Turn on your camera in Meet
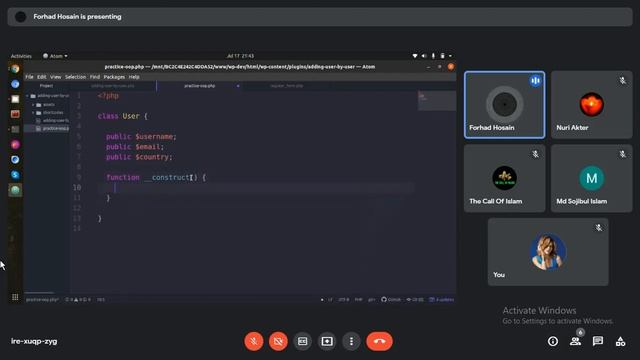Viewport: 640px width, 360px height. click(x=278, y=341)
